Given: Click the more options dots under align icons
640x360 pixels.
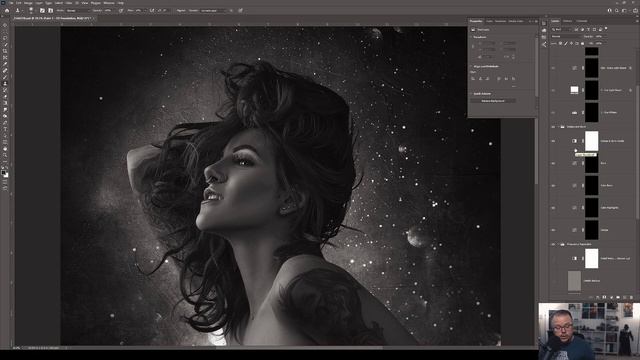Looking at the screenshot, I should pyautogui.click(x=513, y=86).
